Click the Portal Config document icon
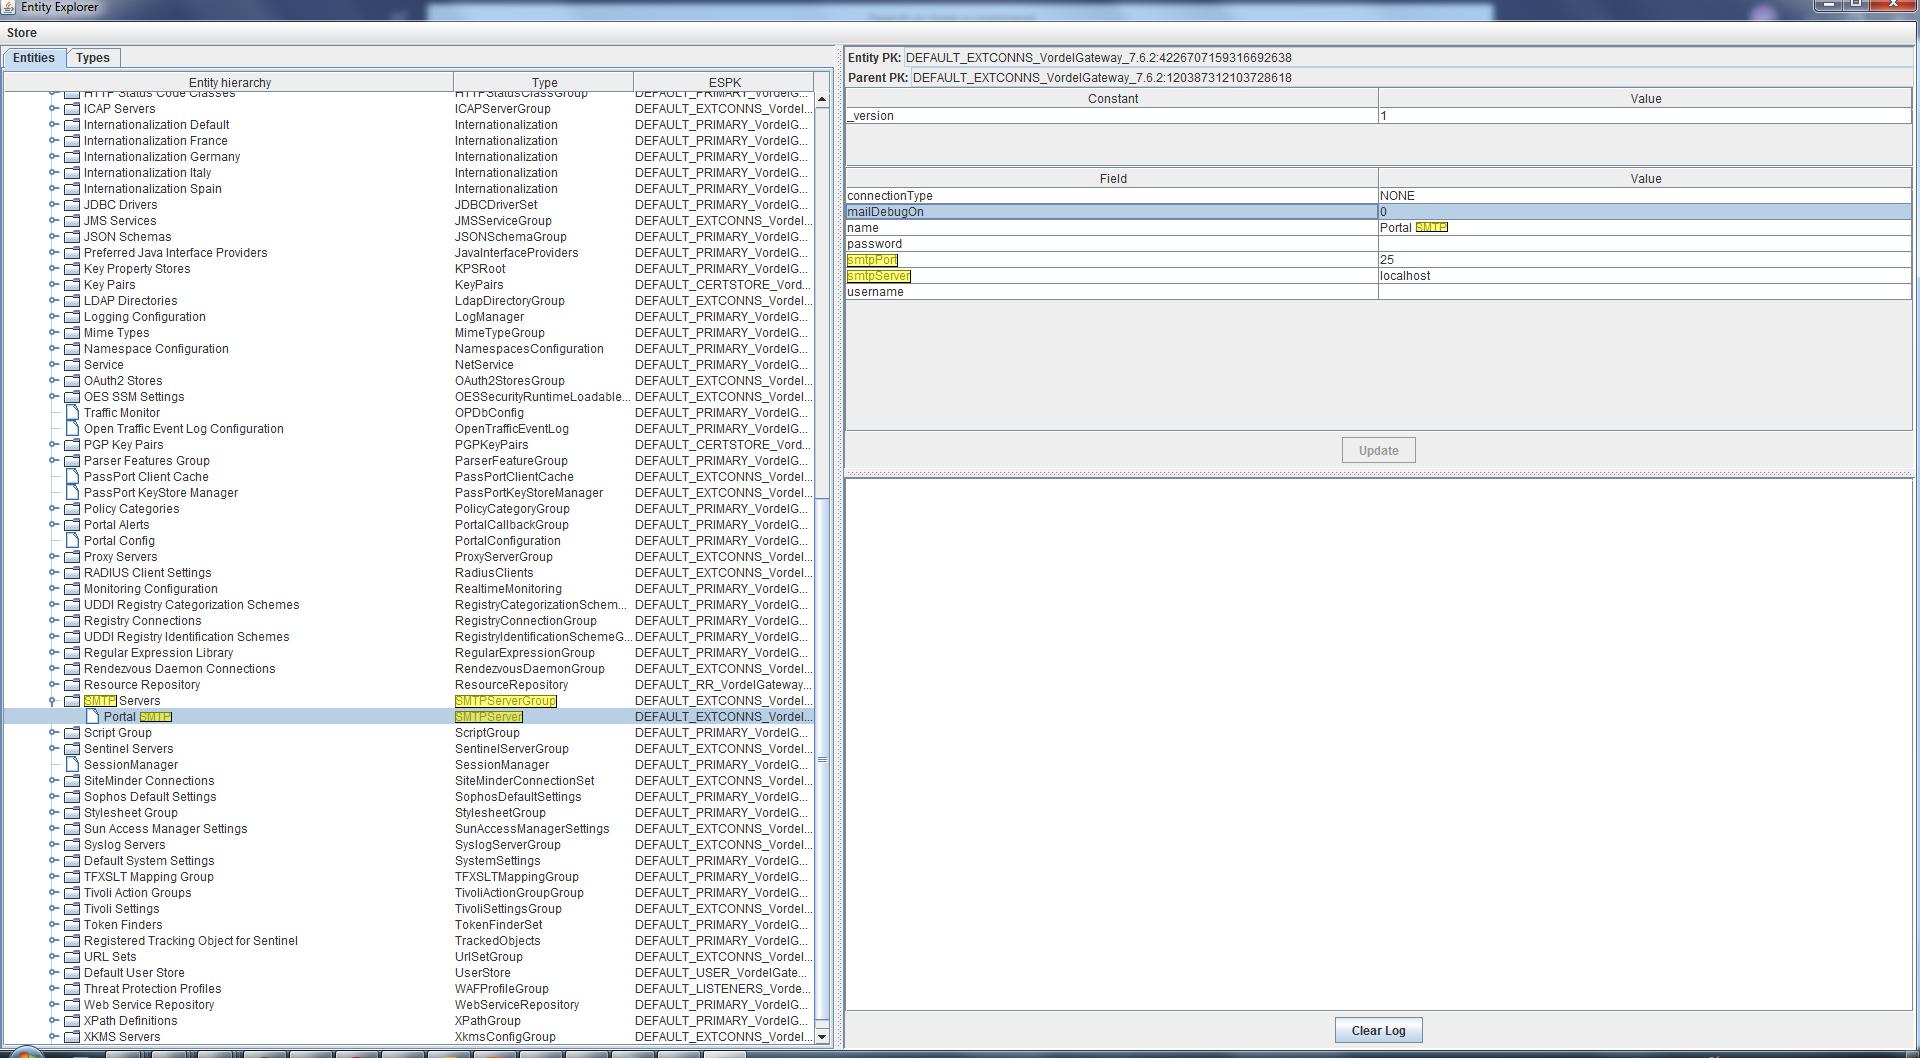1920x1058 pixels. [x=72, y=541]
